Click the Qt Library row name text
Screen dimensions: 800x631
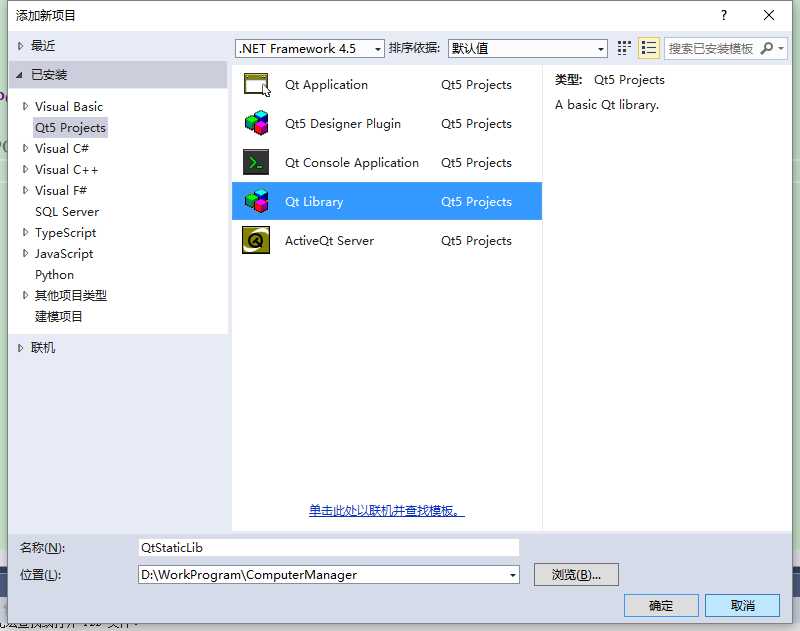pyautogui.click(x=314, y=201)
